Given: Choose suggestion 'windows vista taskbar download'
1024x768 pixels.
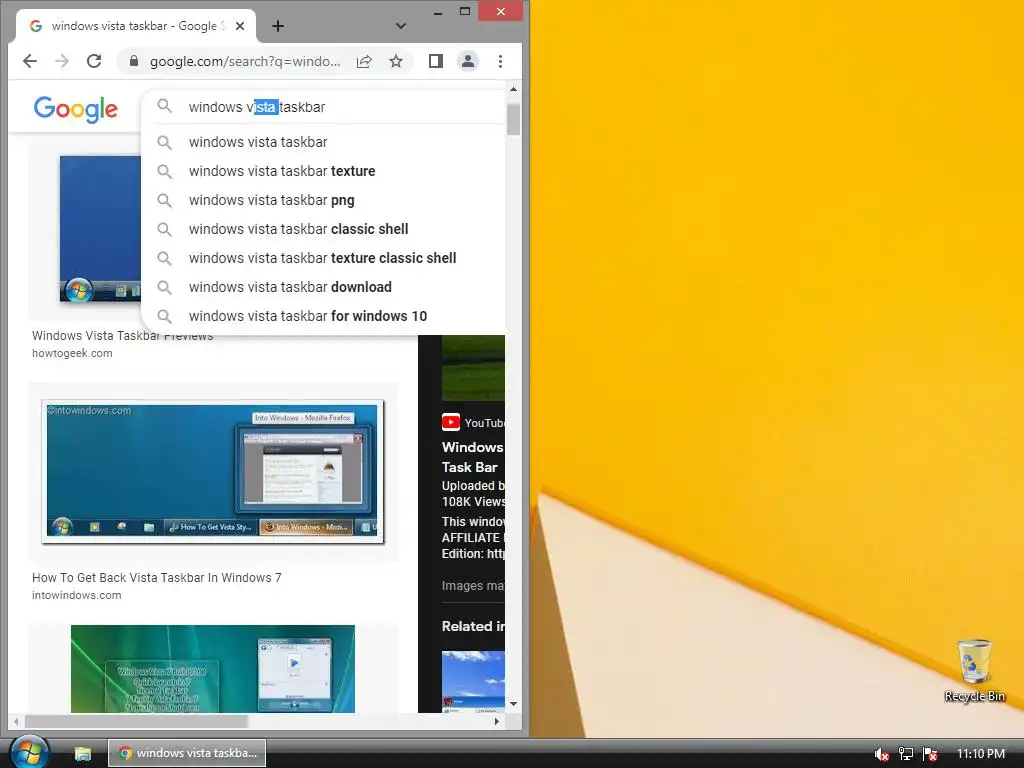Looking at the screenshot, I should (x=323, y=287).
